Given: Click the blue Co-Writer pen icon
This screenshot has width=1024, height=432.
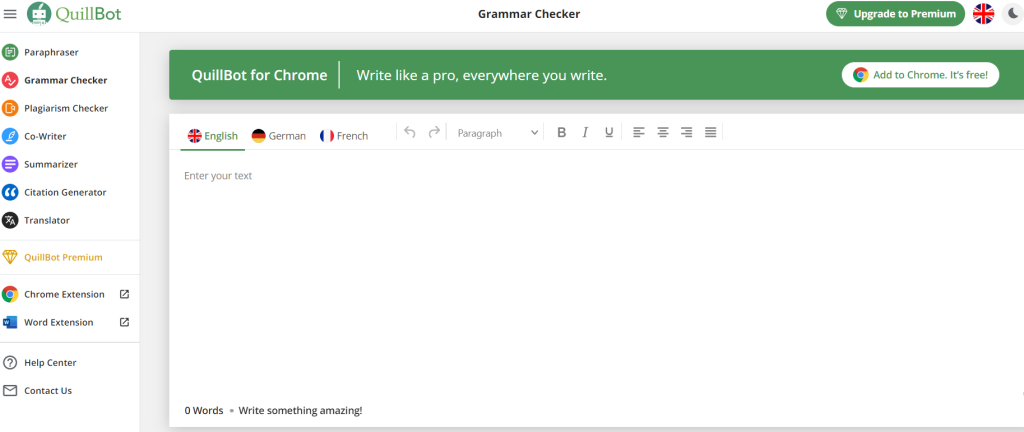Looking at the screenshot, I should (10, 136).
